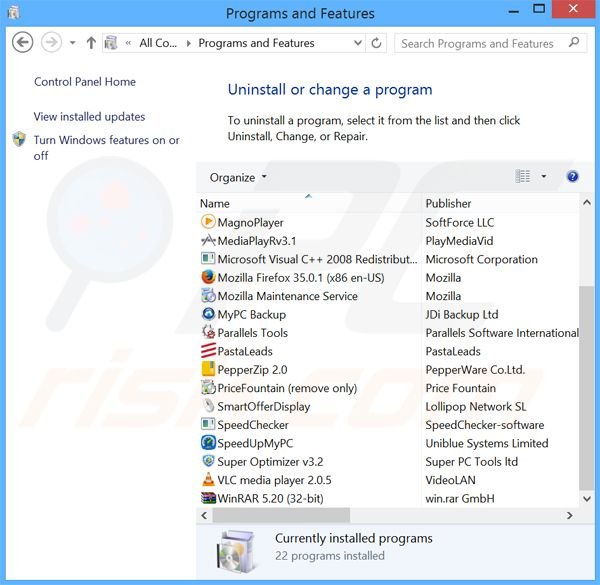
Task: Click the breadcrumb arrow after All Co...
Action: coord(188,43)
